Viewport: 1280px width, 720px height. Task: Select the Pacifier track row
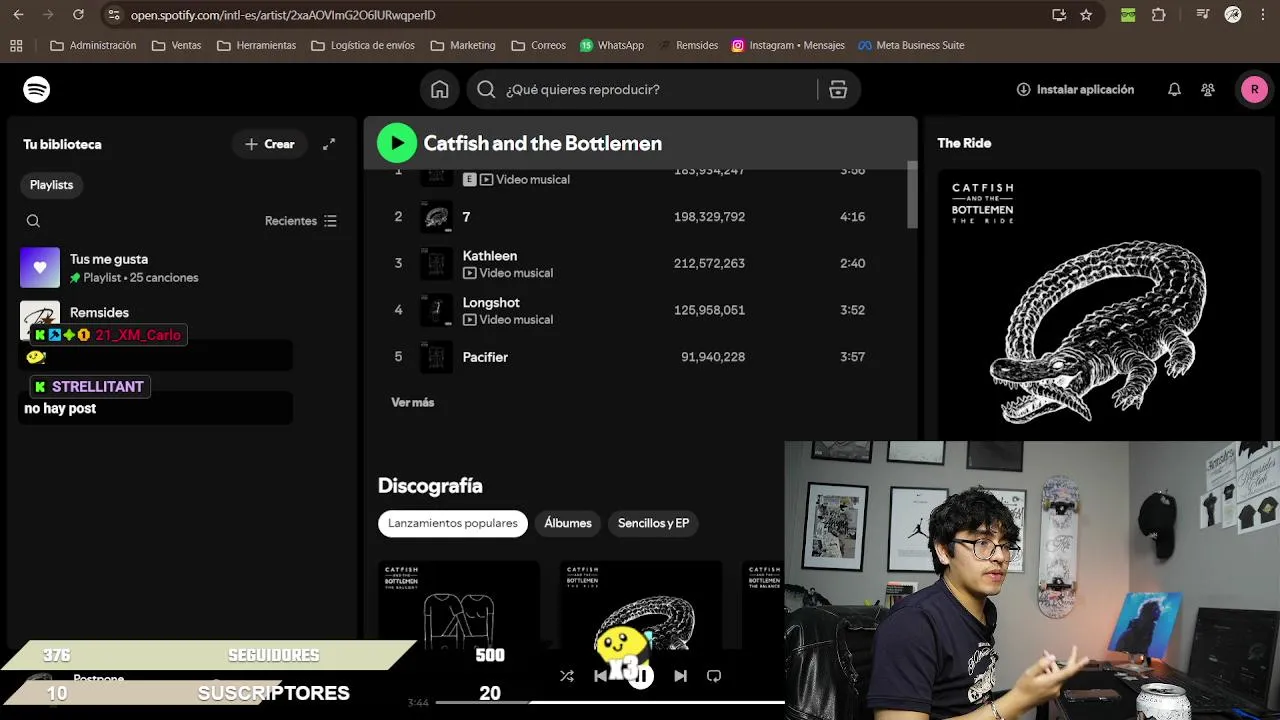(x=640, y=357)
